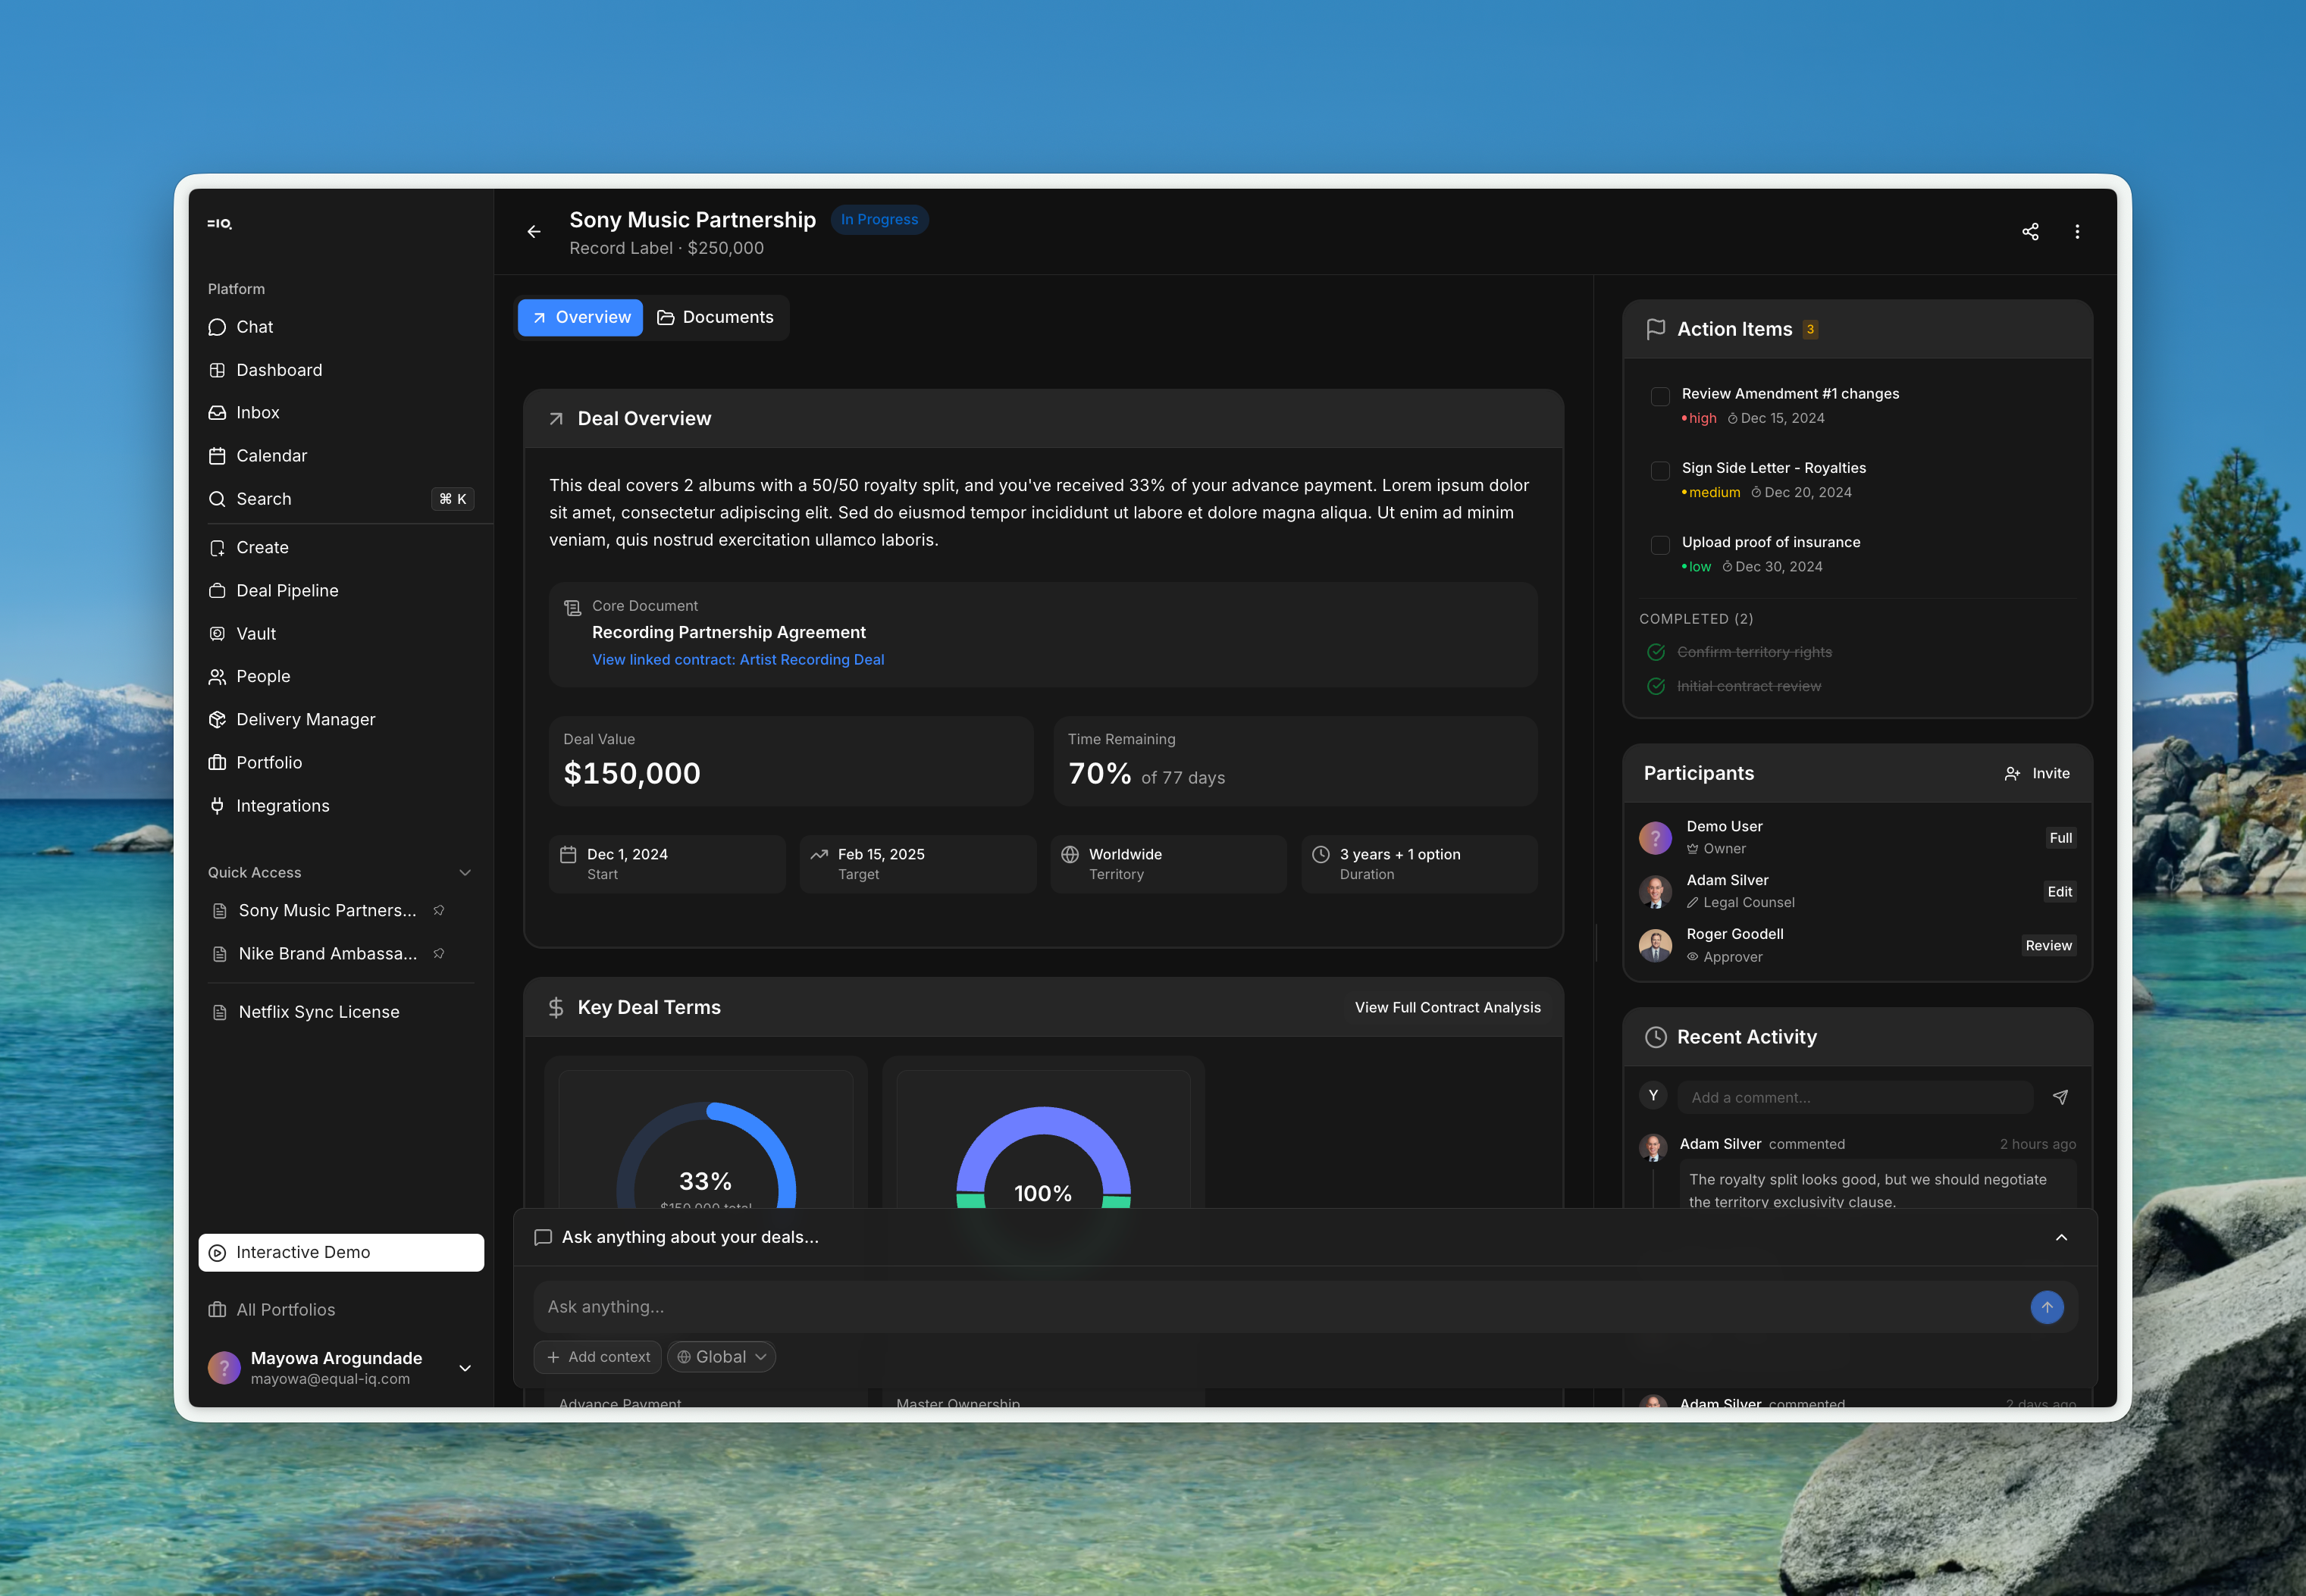Open the Global scope dropdown
Image resolution: width=2306 pixels, height=1596 pixels.
click(721, 1357)
